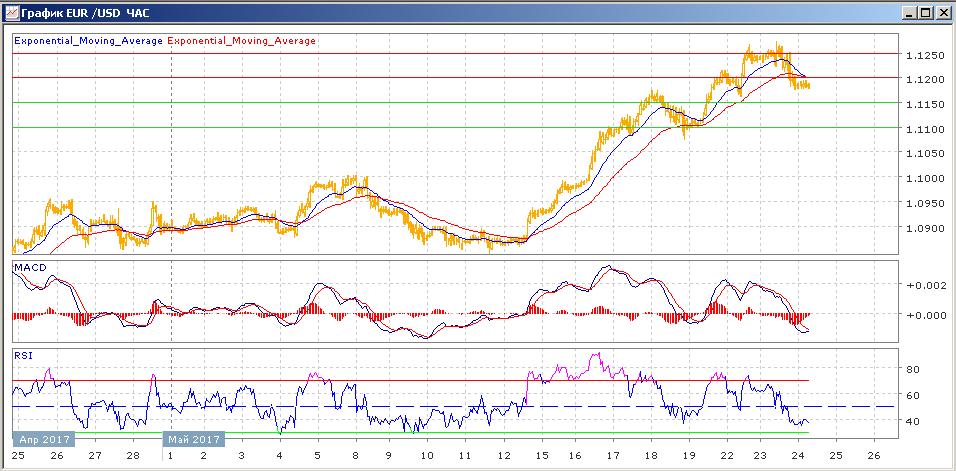956x471 pixels.
Task: Click date label 15 on the time axis
Action: [x=542, y=455]
